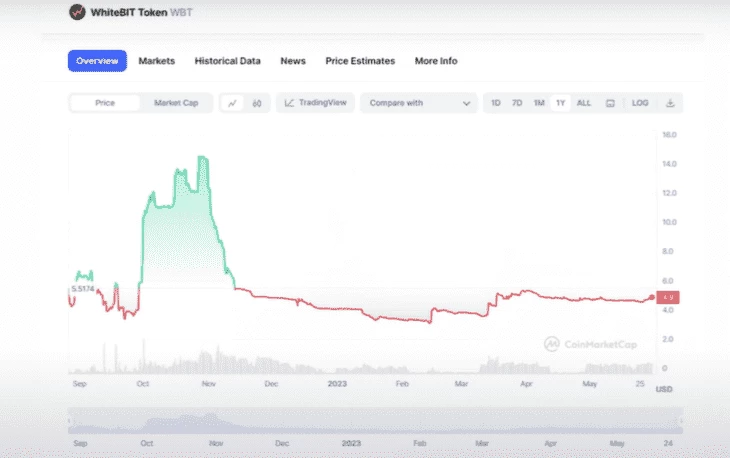Open the Overview tab
The height and width of the screenshot is (458, 730).
[97, 61]
